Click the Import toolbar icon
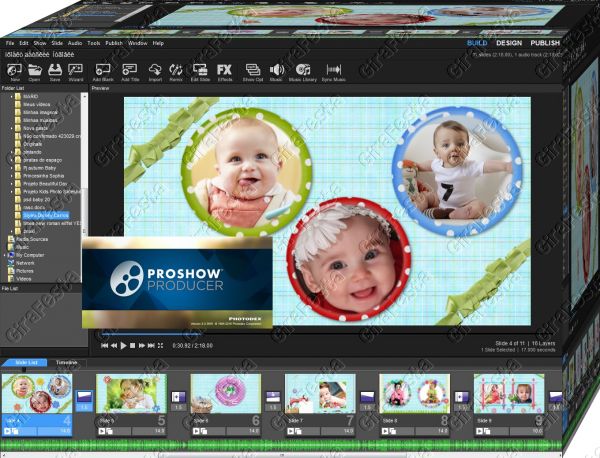The height and width of the screenshot is (458, 600). click(155, 72)
